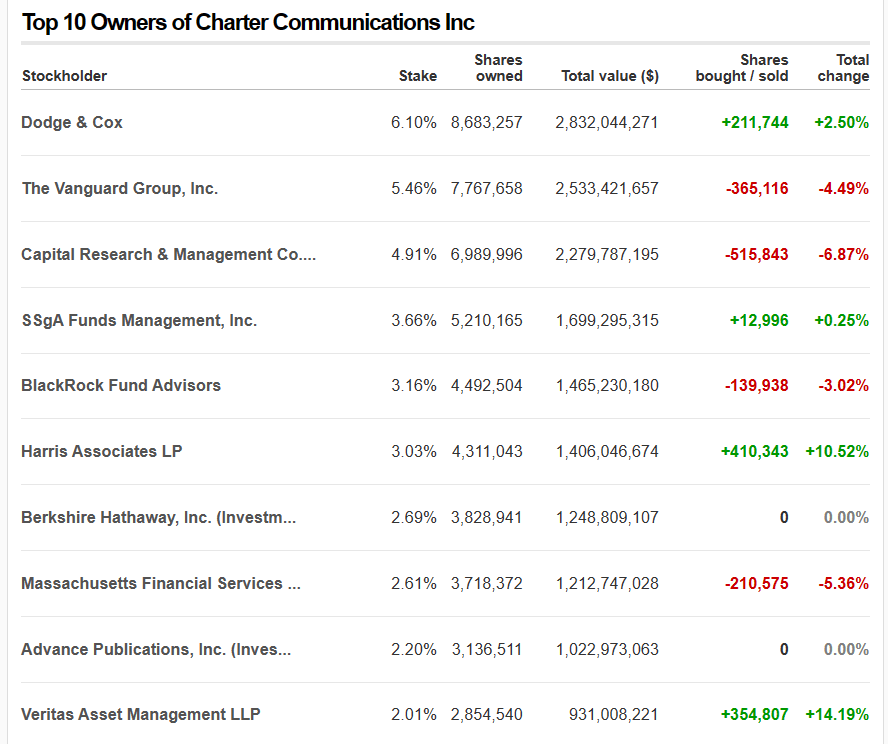Select total value 1,699,295,315
This screenshot has height=744, width=888.
tap(607, 320)
